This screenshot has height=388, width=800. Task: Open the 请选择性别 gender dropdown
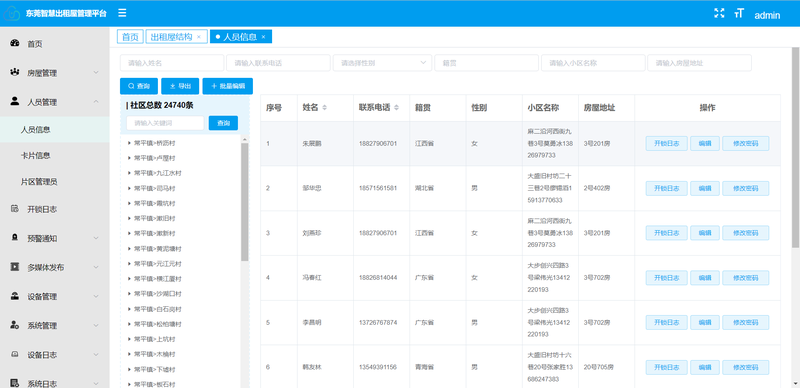click(382, 63)
